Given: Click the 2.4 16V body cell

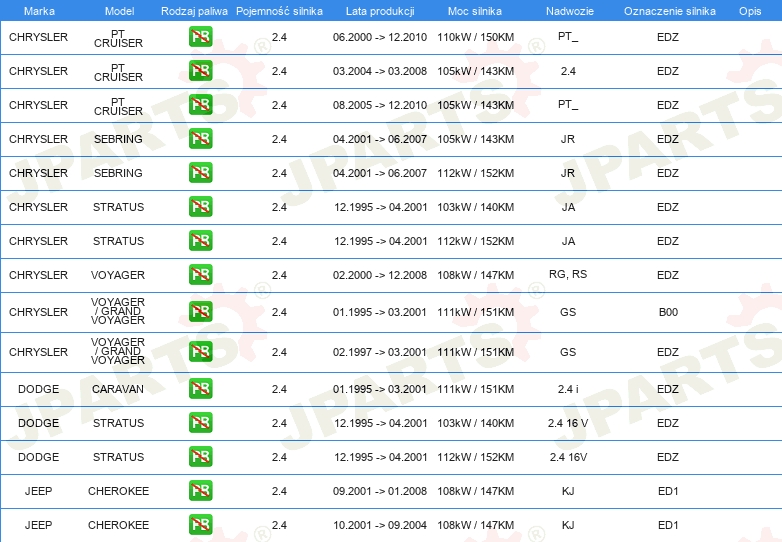Looking at the screenshot, I should (569, 457).
